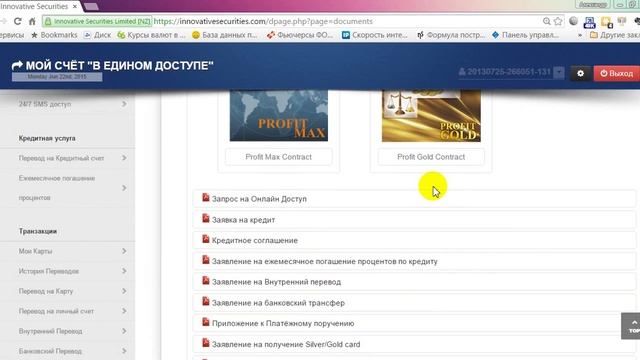
Task: Go to browser home page icon
Action: point(32,21)
